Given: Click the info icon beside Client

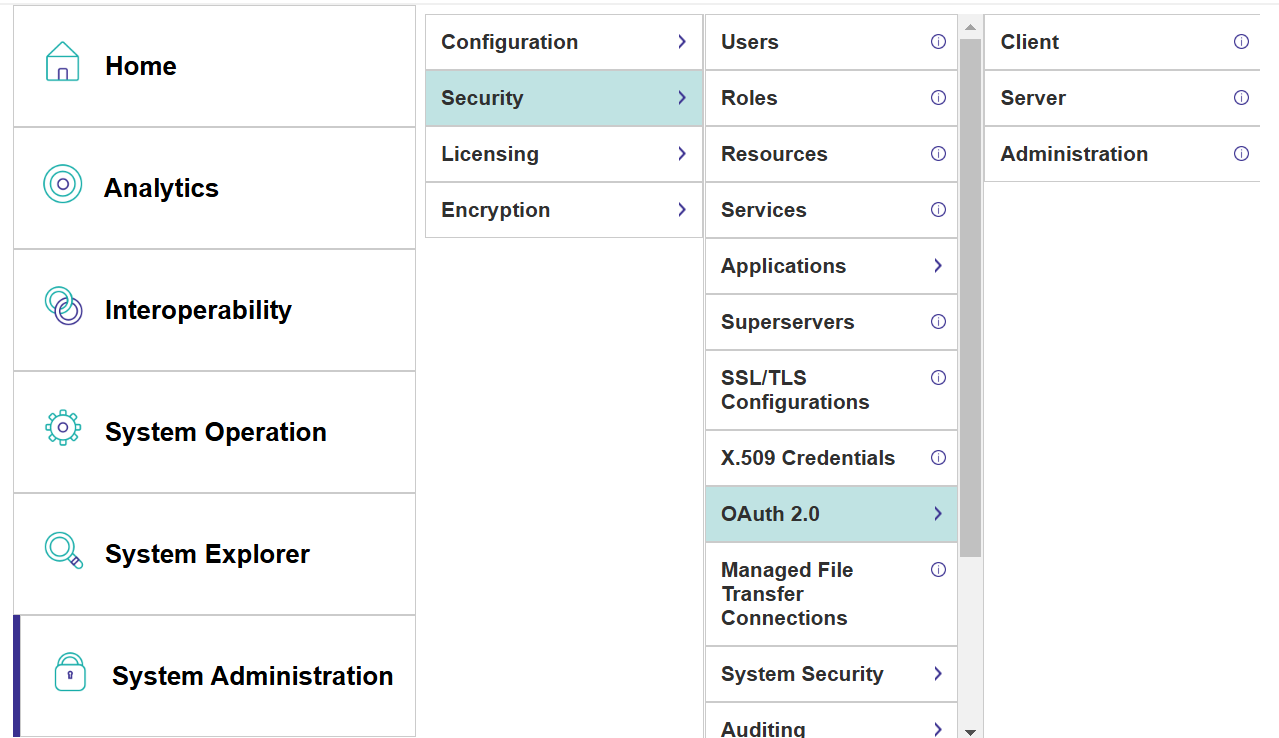Looking at the screenshot, I should click(1241, 42).
